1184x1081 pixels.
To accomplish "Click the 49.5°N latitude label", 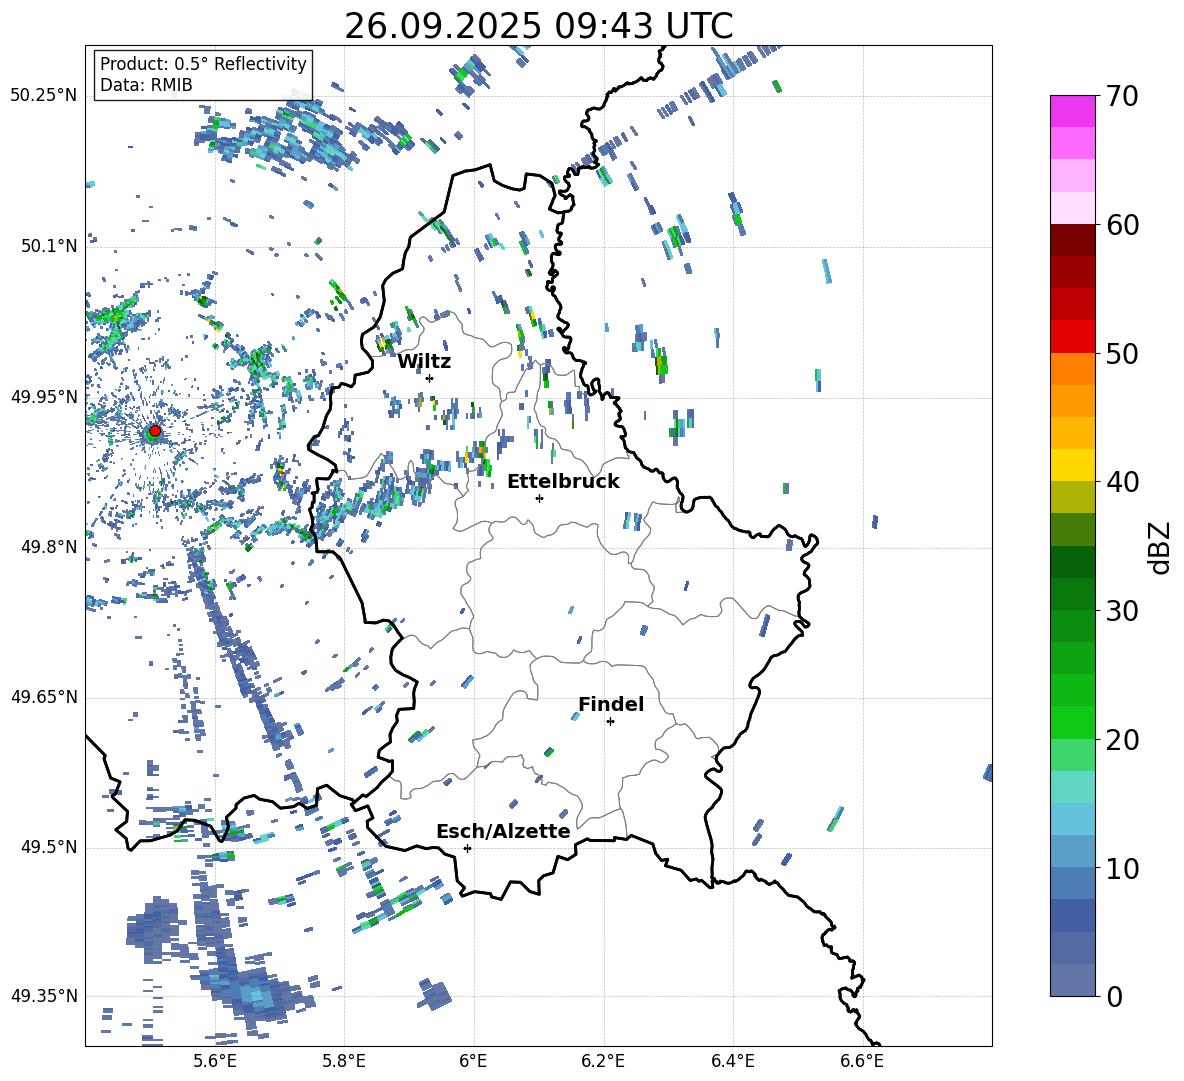I will [49, 848].
